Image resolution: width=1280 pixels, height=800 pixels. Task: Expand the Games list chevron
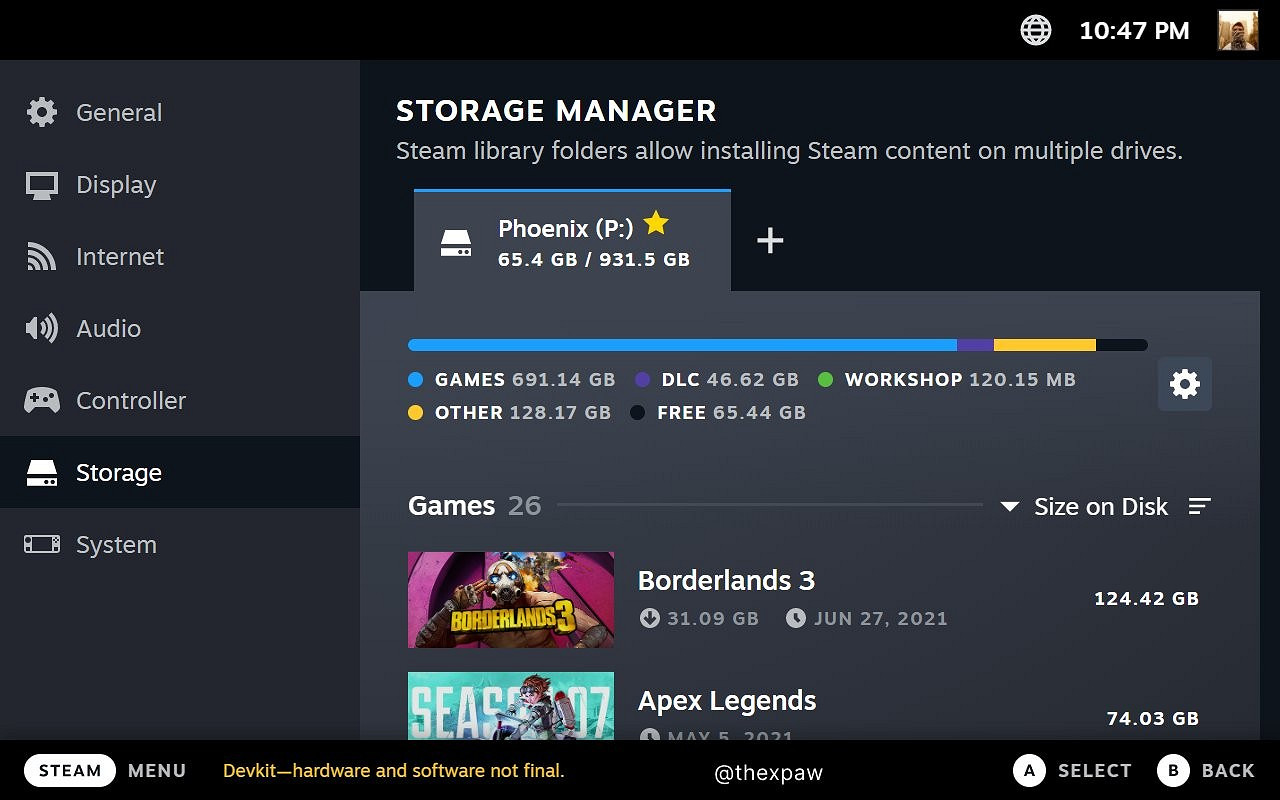[x=1010, y=506]
